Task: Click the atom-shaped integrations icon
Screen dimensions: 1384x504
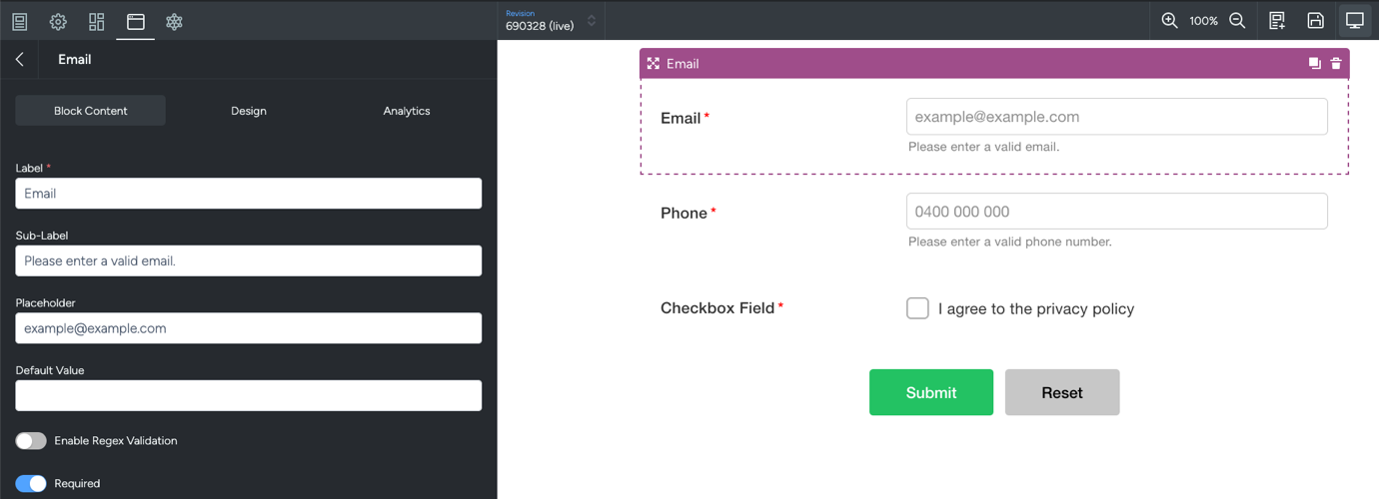Action: click(x=174, y=21)
